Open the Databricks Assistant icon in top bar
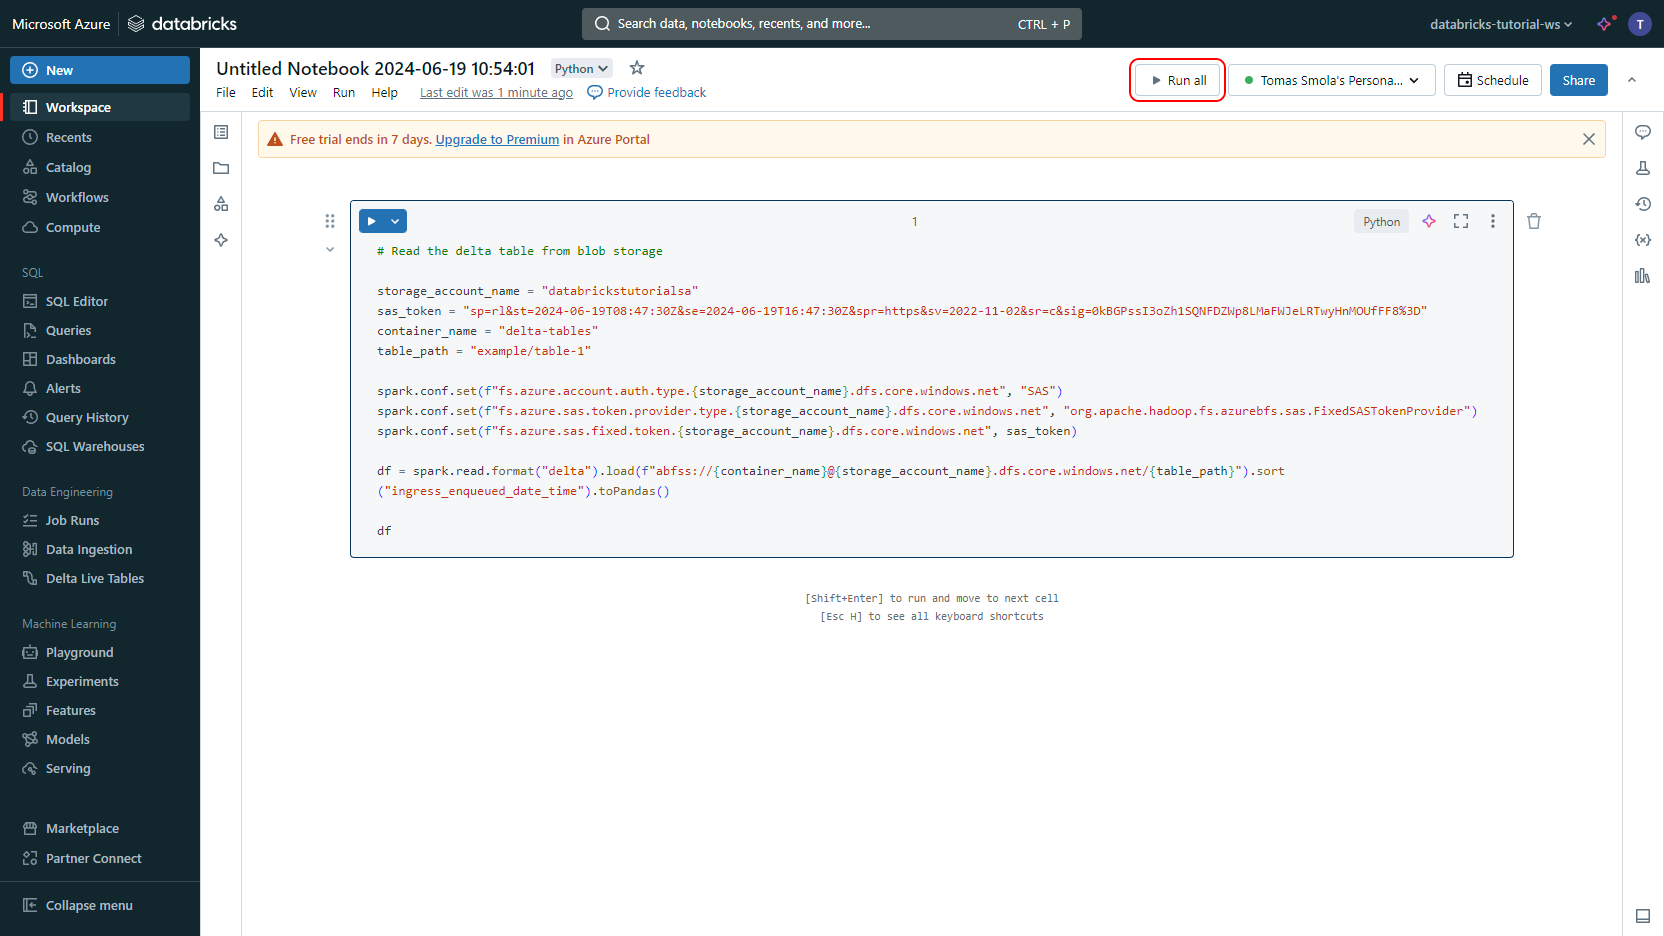Viewport: 1664px width, 936px height. point(1606,23)
